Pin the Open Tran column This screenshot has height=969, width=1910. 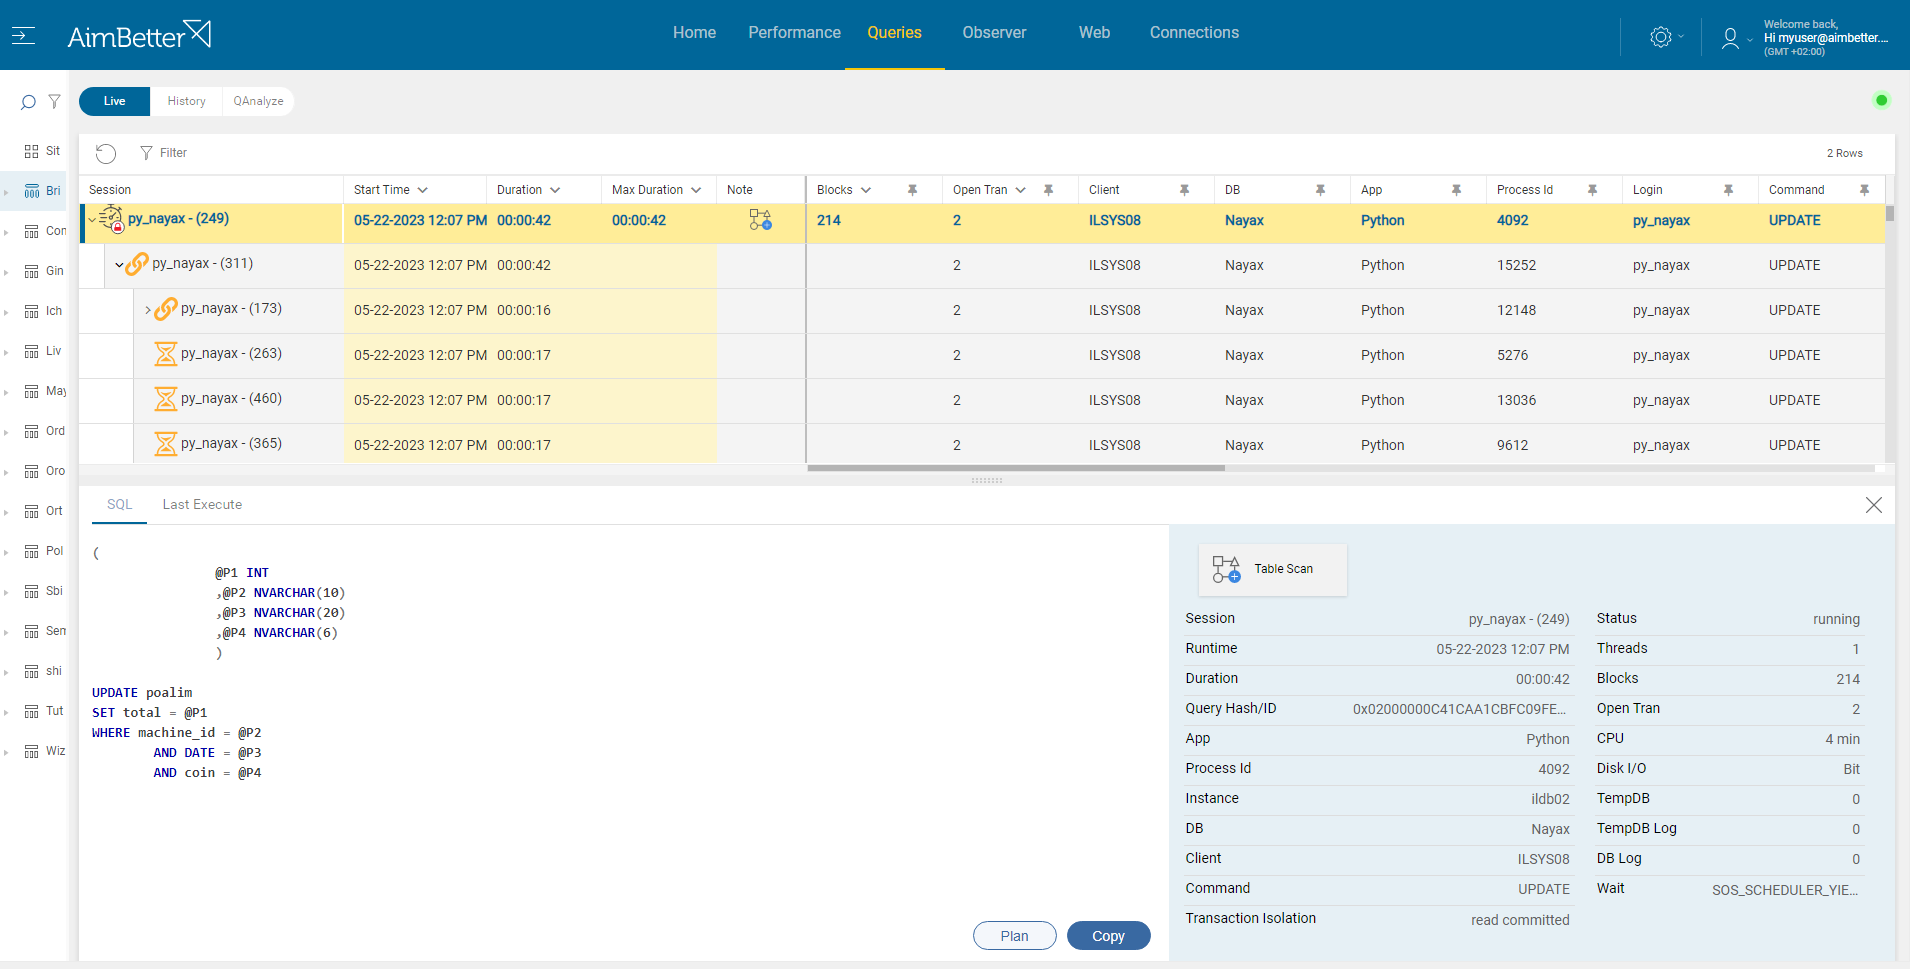click(1049, 190)
